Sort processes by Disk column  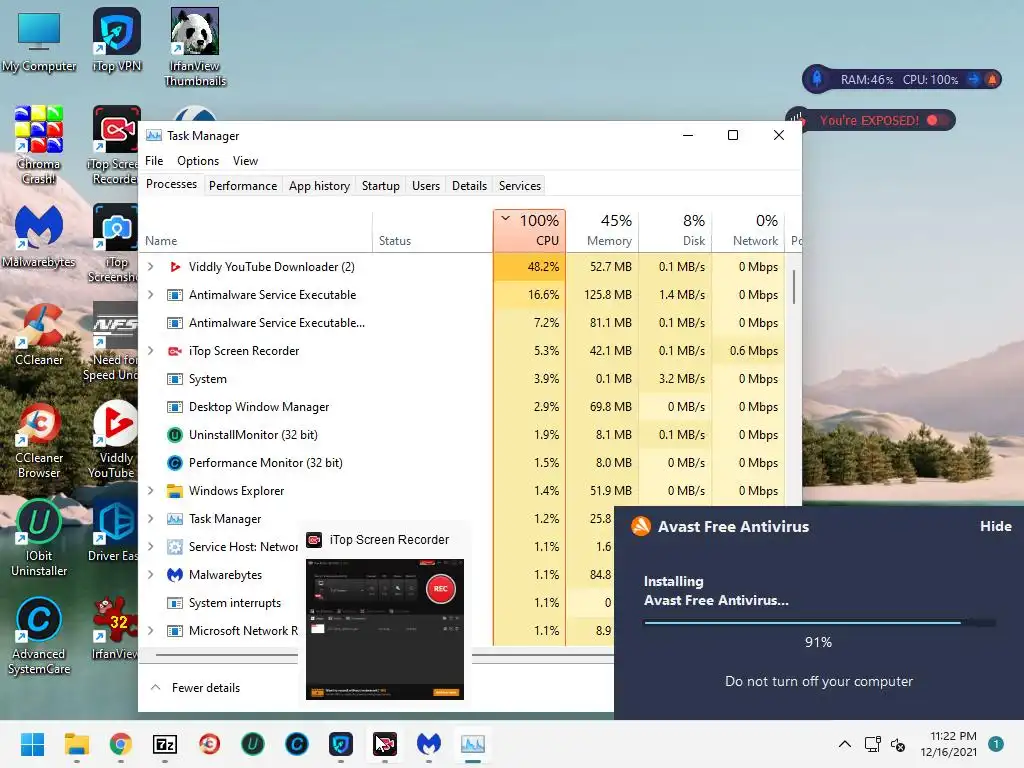point(675,231)
